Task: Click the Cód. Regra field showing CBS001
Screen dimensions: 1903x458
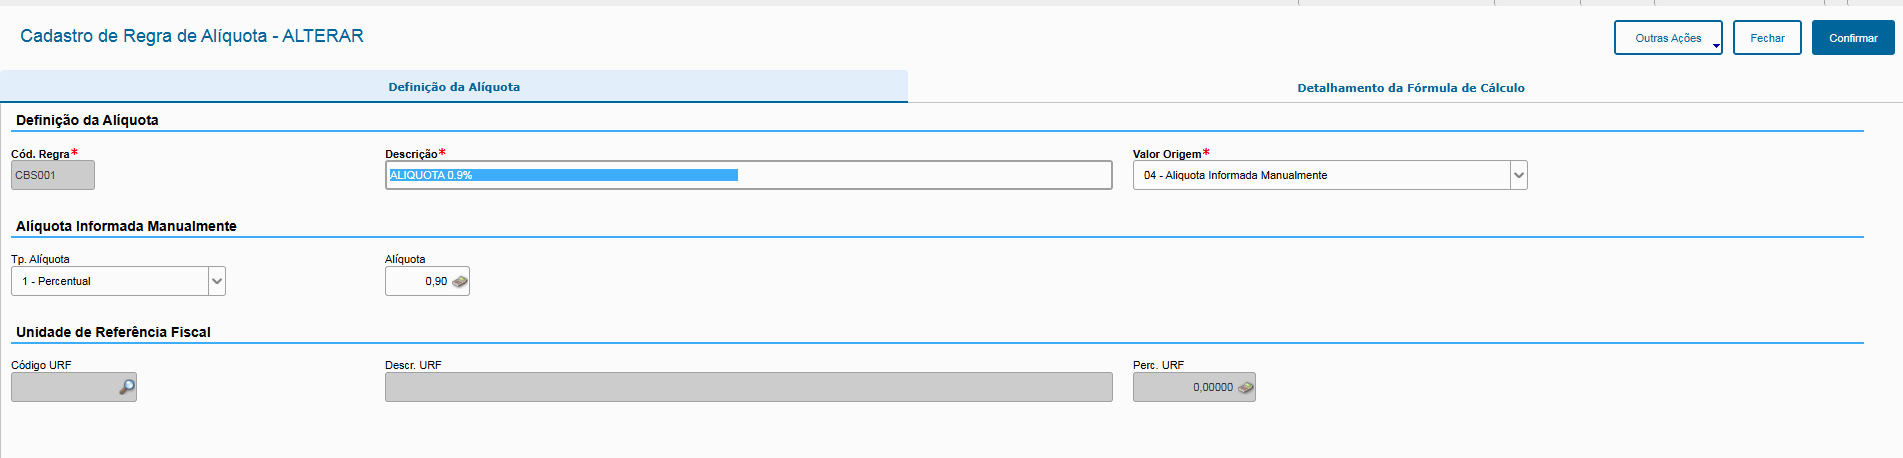Action: click(52, 176)
